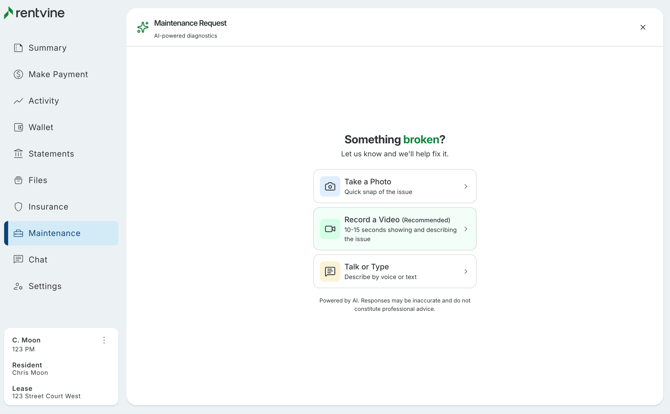
Task: Close the Maintenance Request panel
Action: [643, 28]
